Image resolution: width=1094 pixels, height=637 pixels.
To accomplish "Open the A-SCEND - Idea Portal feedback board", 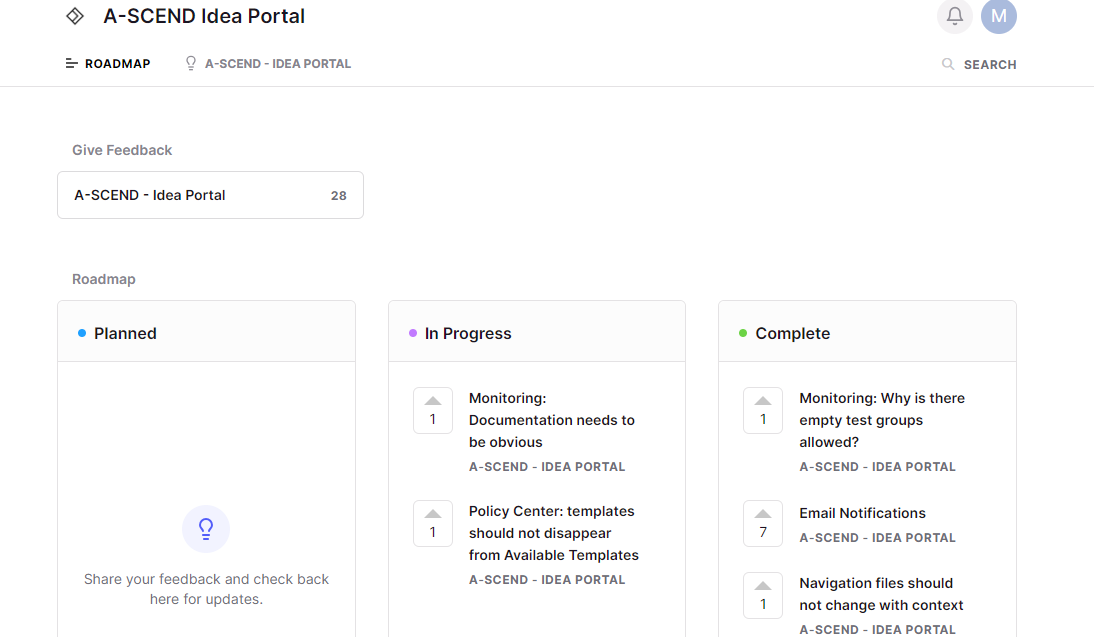I will pyautogui.click(x=210, y=194).
